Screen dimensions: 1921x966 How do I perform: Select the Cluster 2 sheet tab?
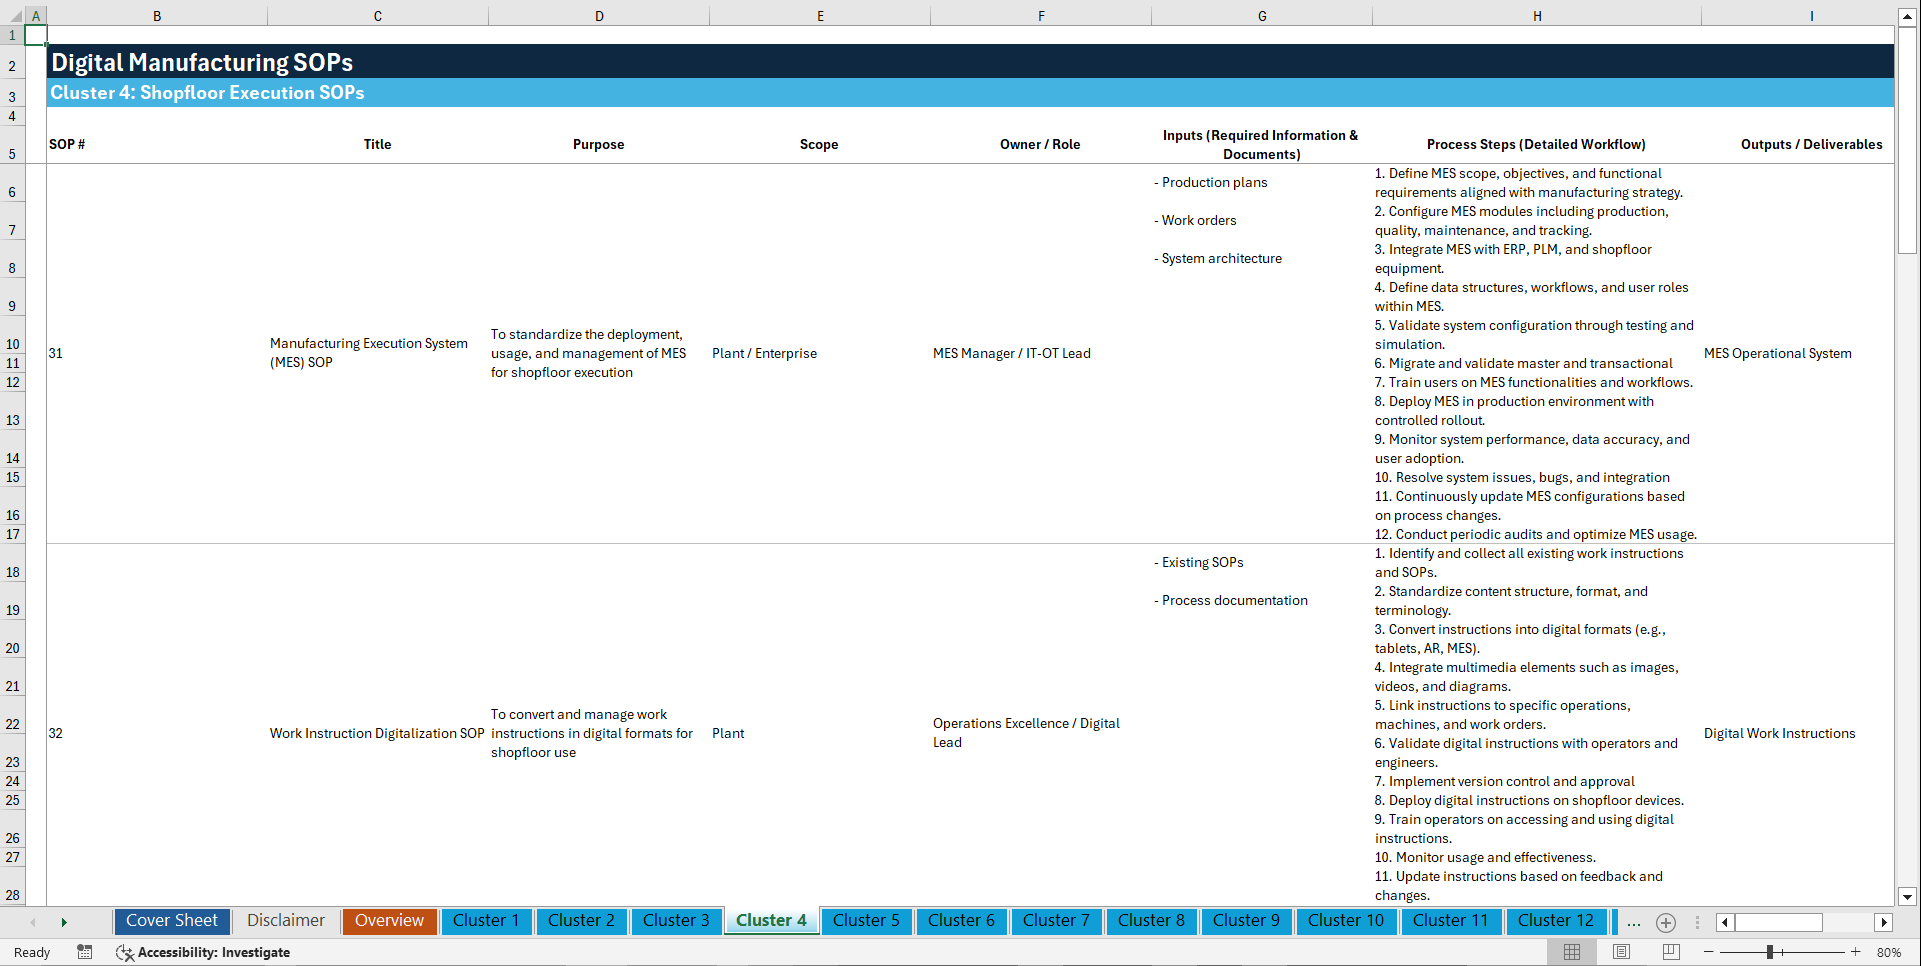(x=581, y=921)
